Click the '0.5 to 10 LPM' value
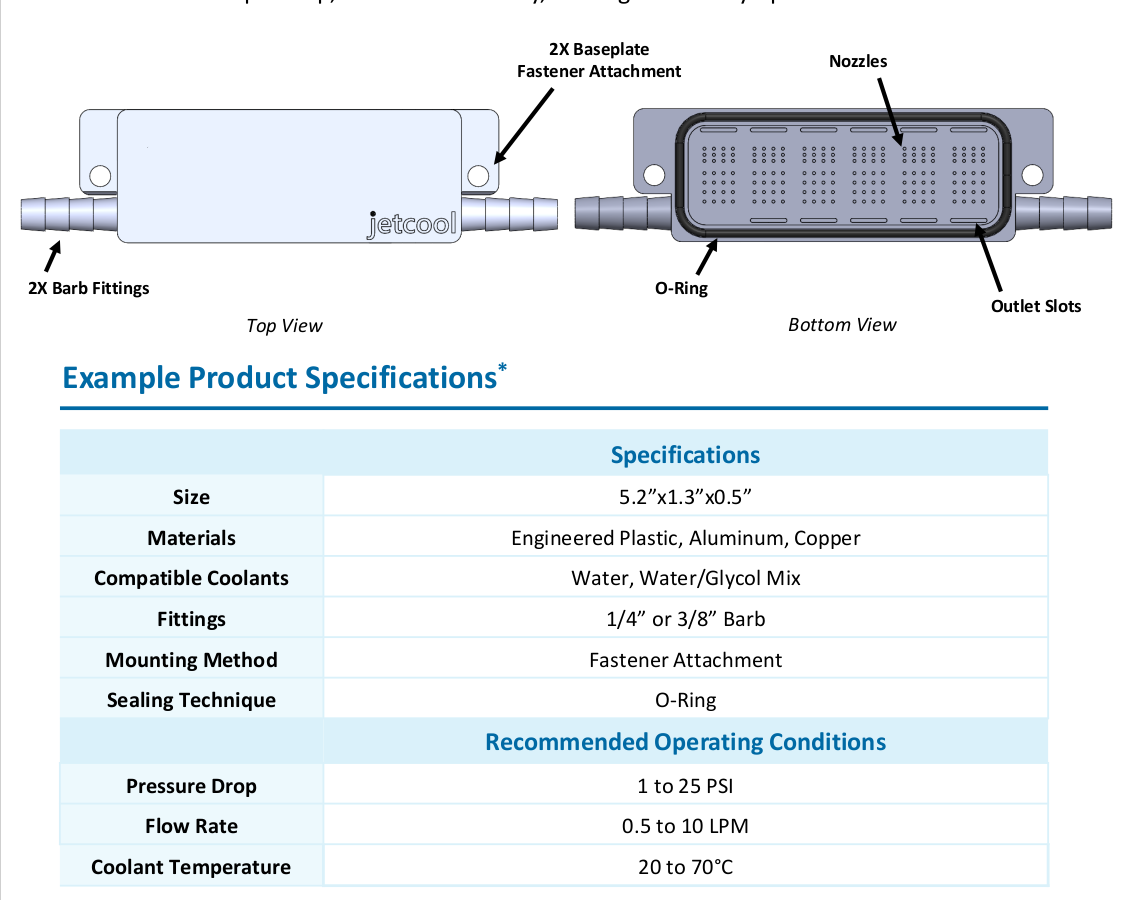The image size is (1144, 900). pyautogui.click(x=685, y=826)
